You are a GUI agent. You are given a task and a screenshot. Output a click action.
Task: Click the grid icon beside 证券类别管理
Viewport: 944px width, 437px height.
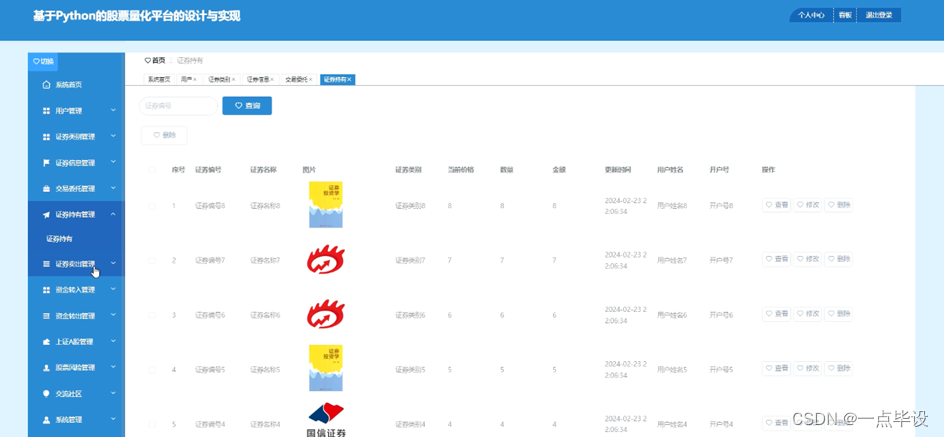[46, 137]
